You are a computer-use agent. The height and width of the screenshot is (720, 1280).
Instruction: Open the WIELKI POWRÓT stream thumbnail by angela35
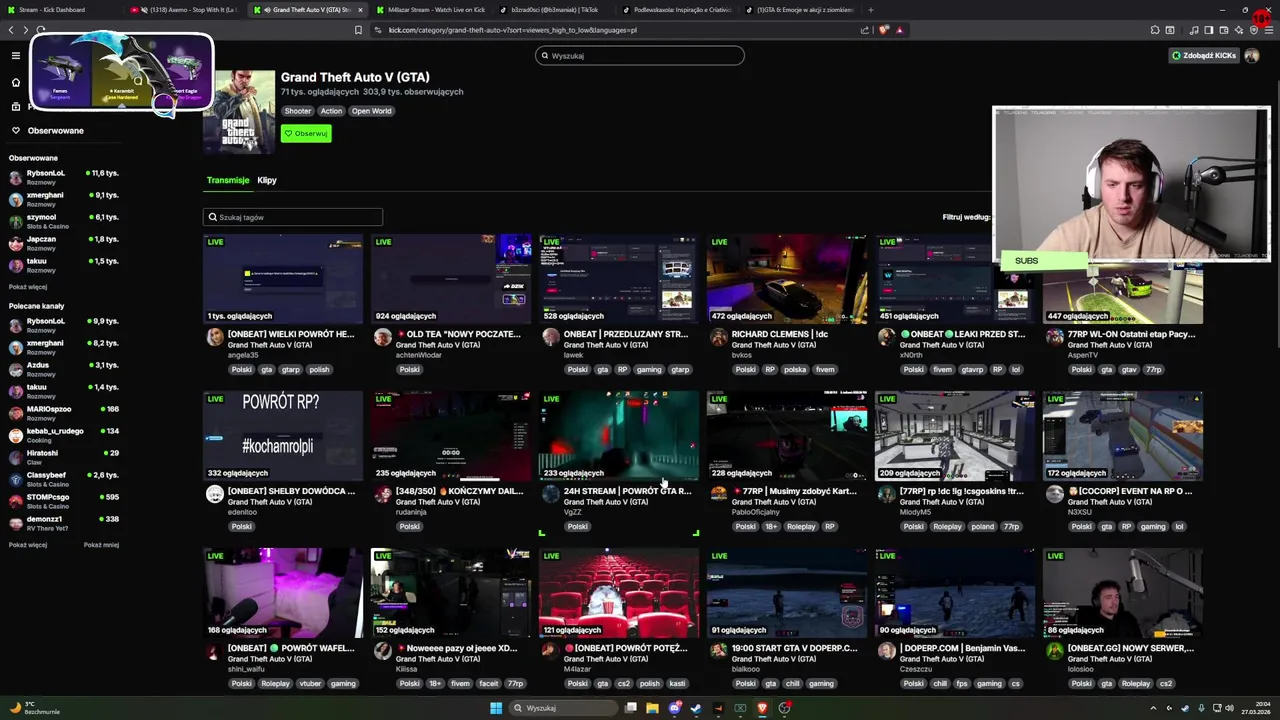283,279
